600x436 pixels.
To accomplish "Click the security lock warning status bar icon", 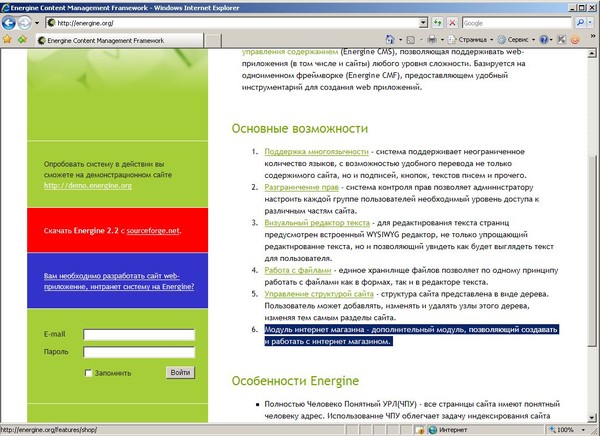I will click(419, 430).
